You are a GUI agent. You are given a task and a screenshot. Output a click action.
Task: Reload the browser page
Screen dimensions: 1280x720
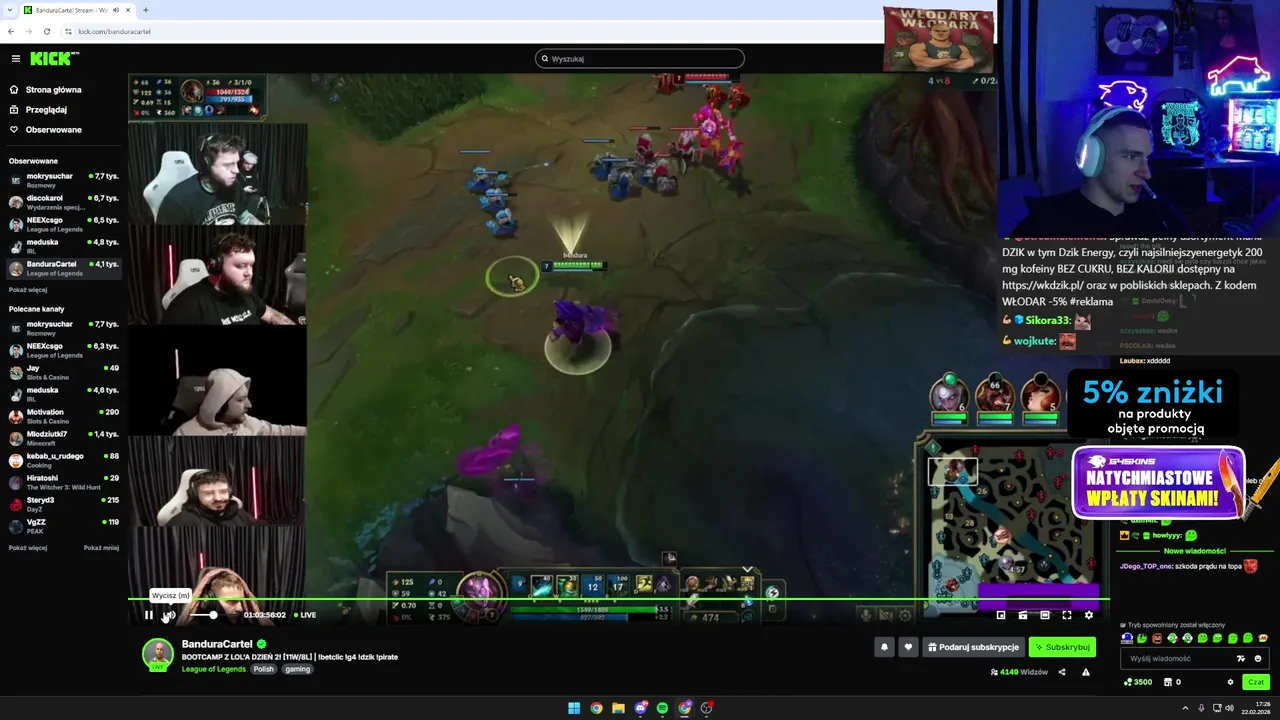pyautogui.click(x=47, y=31)
